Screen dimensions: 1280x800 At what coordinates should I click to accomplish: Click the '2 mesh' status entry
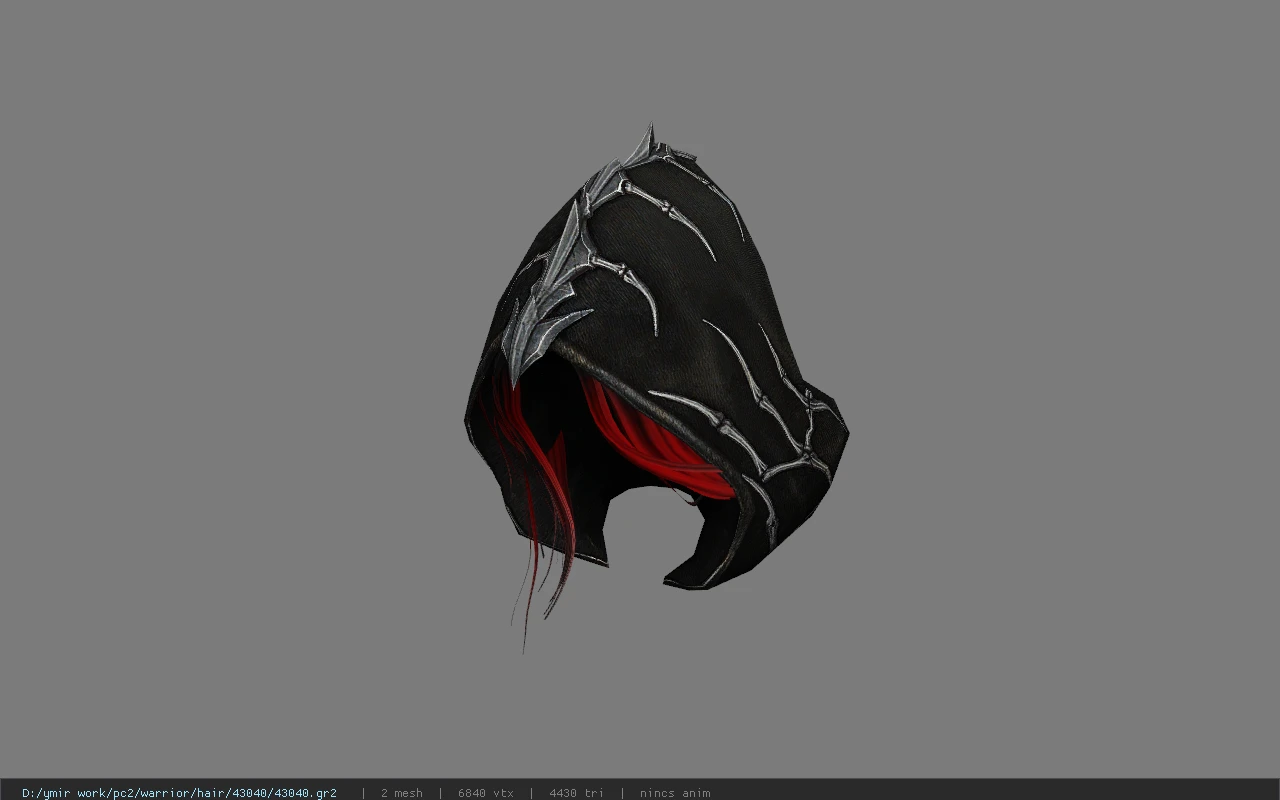coord(401,793)
